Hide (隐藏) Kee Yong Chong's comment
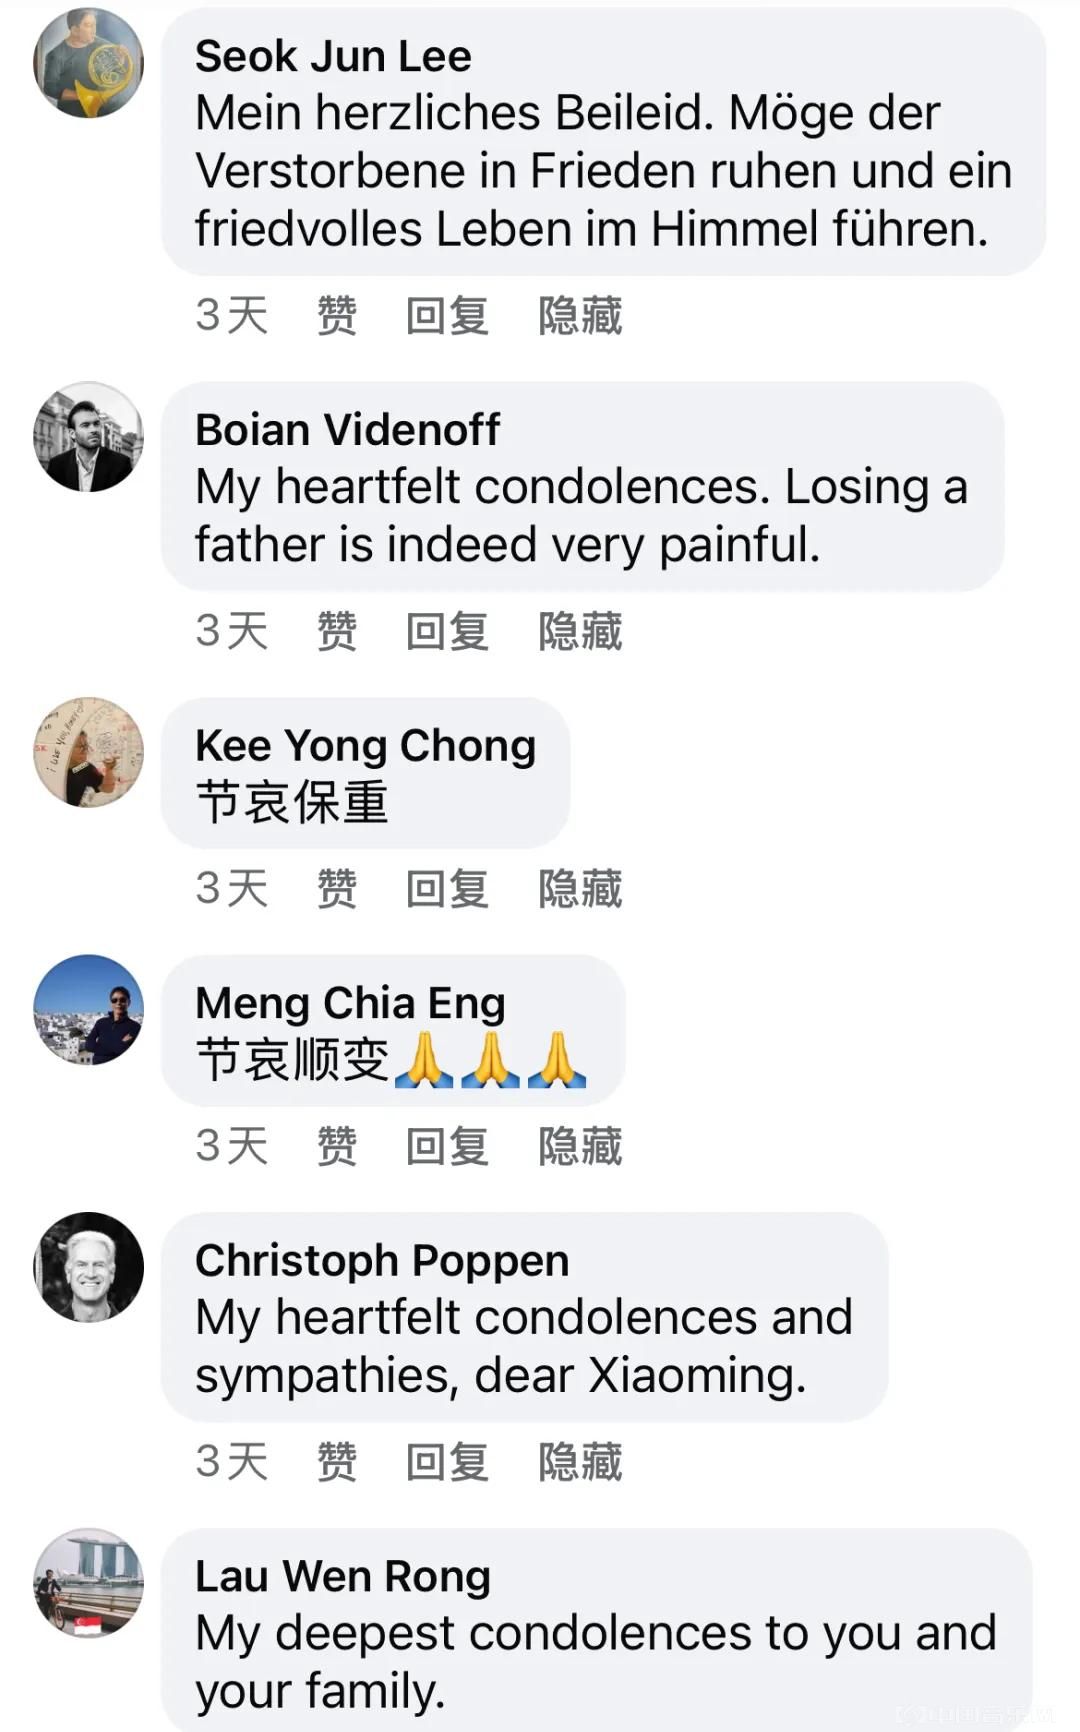The width and height of the screenshot is (1080, 1732). pyautogui.click(x=580, y=889)
